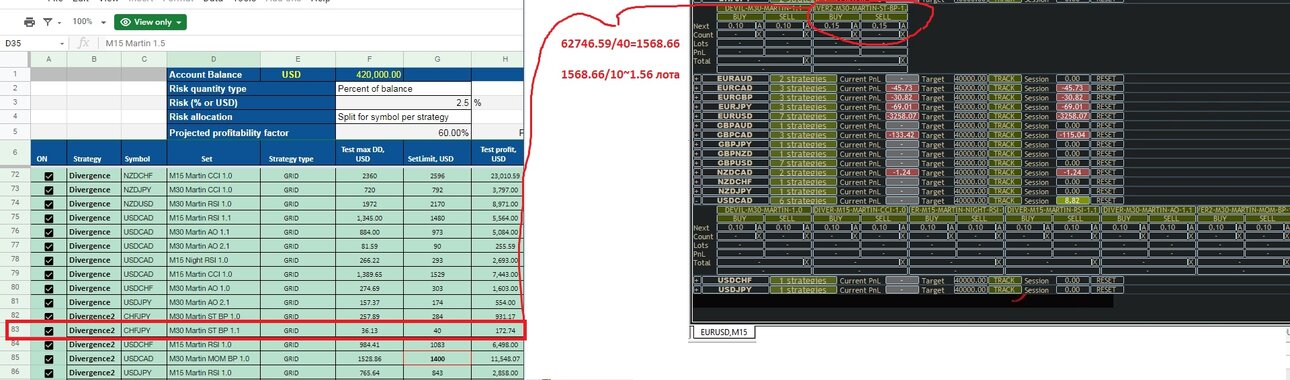Toggle ON checkbox for NZDCHF M15 Martin CCI row
1290x380 pixels.
tap(49, 175)
